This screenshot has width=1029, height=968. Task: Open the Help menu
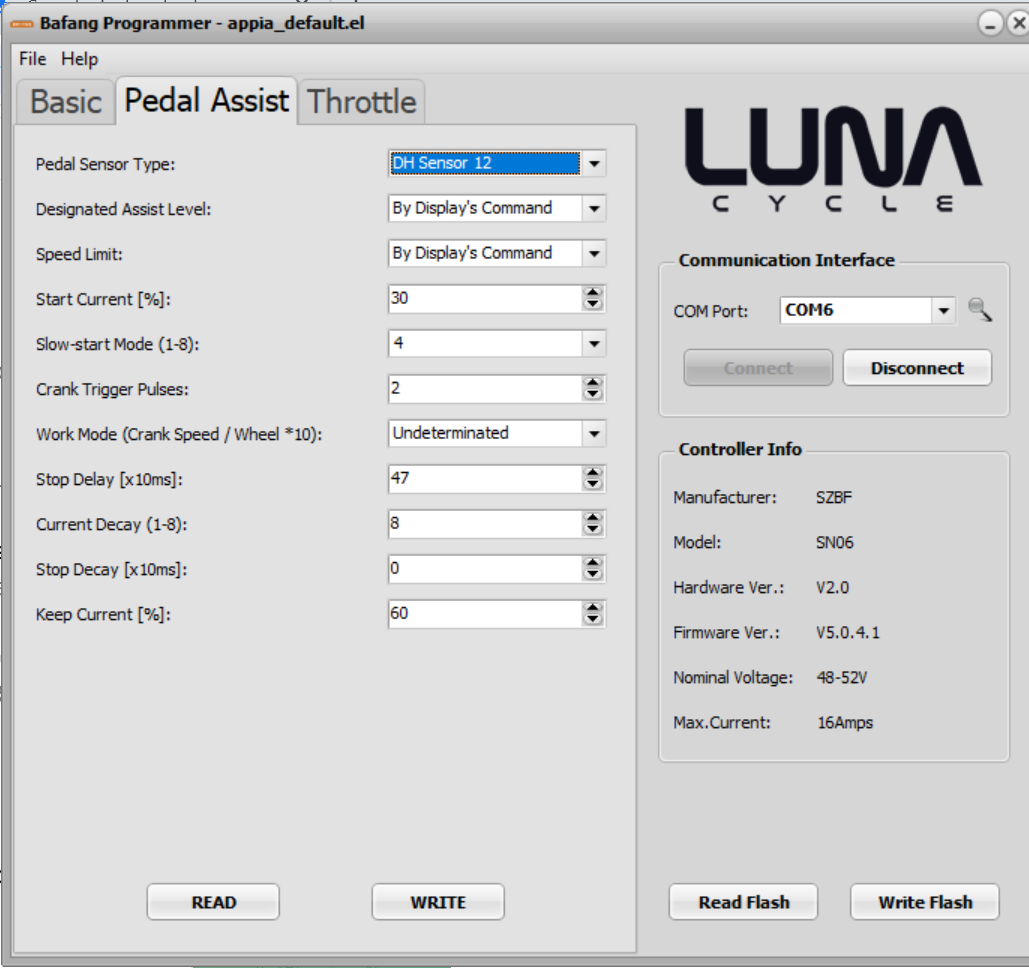[x=79, y=59]
